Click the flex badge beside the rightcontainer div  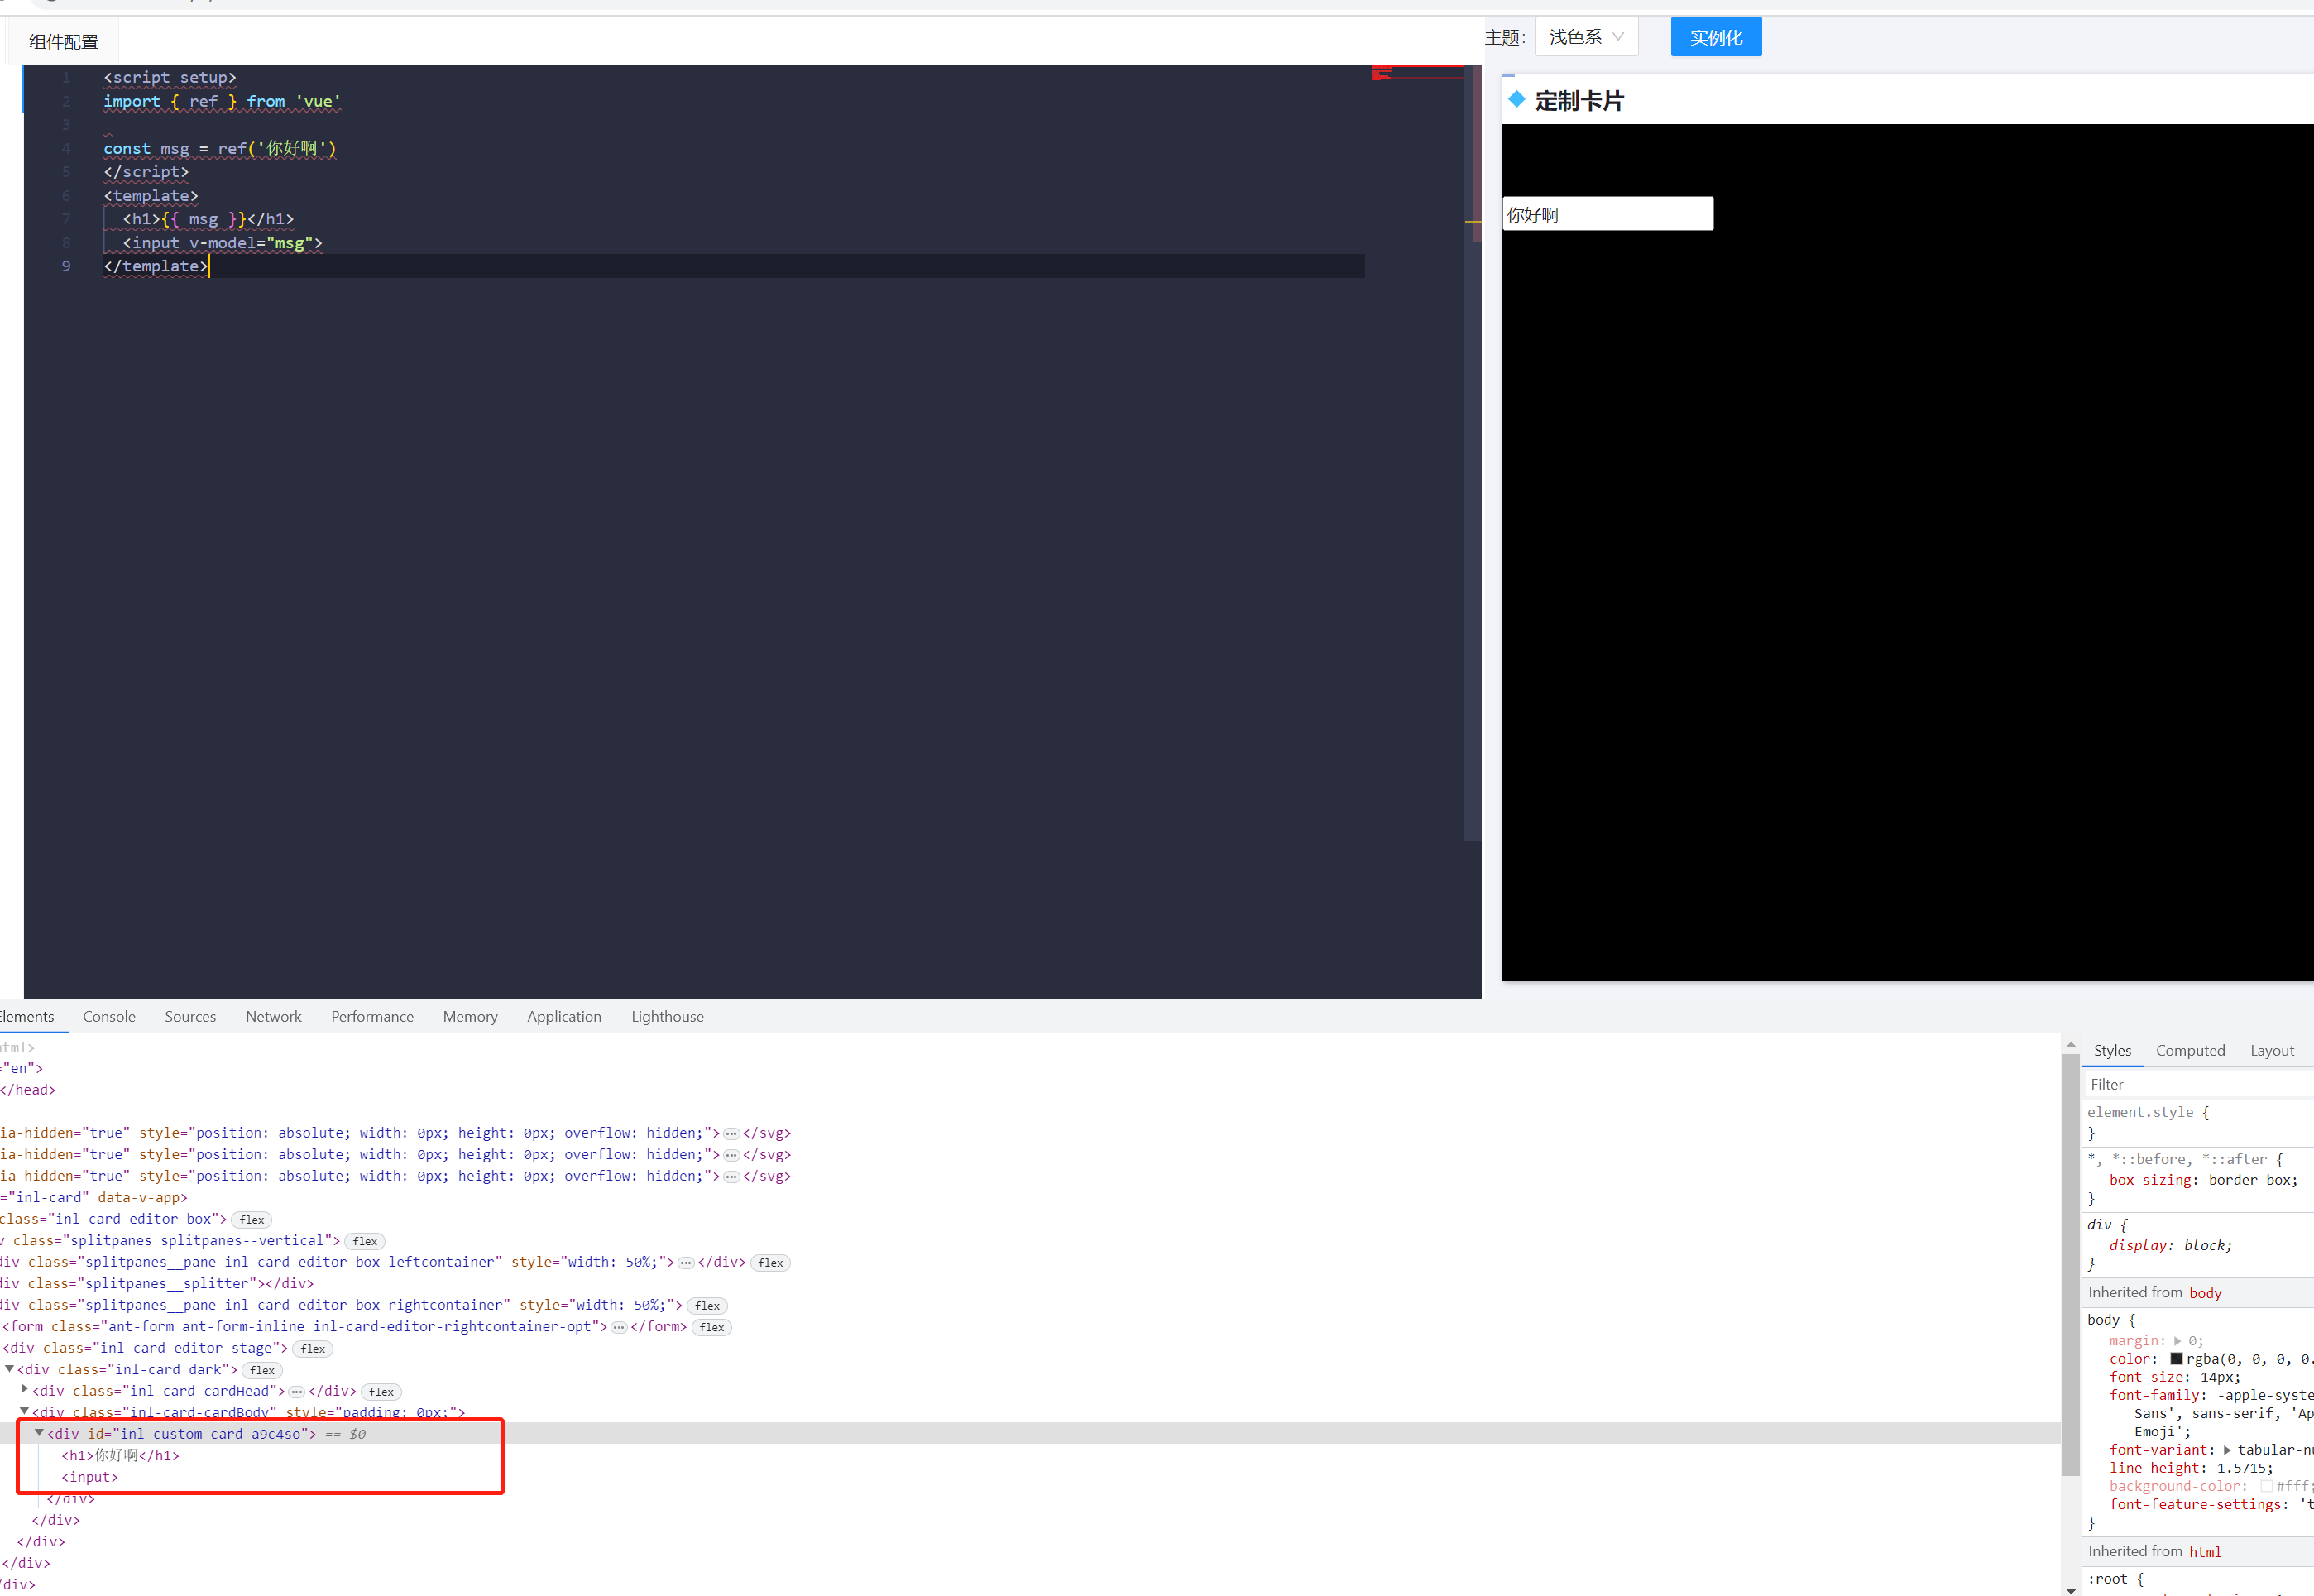(x=707, y=1305)
